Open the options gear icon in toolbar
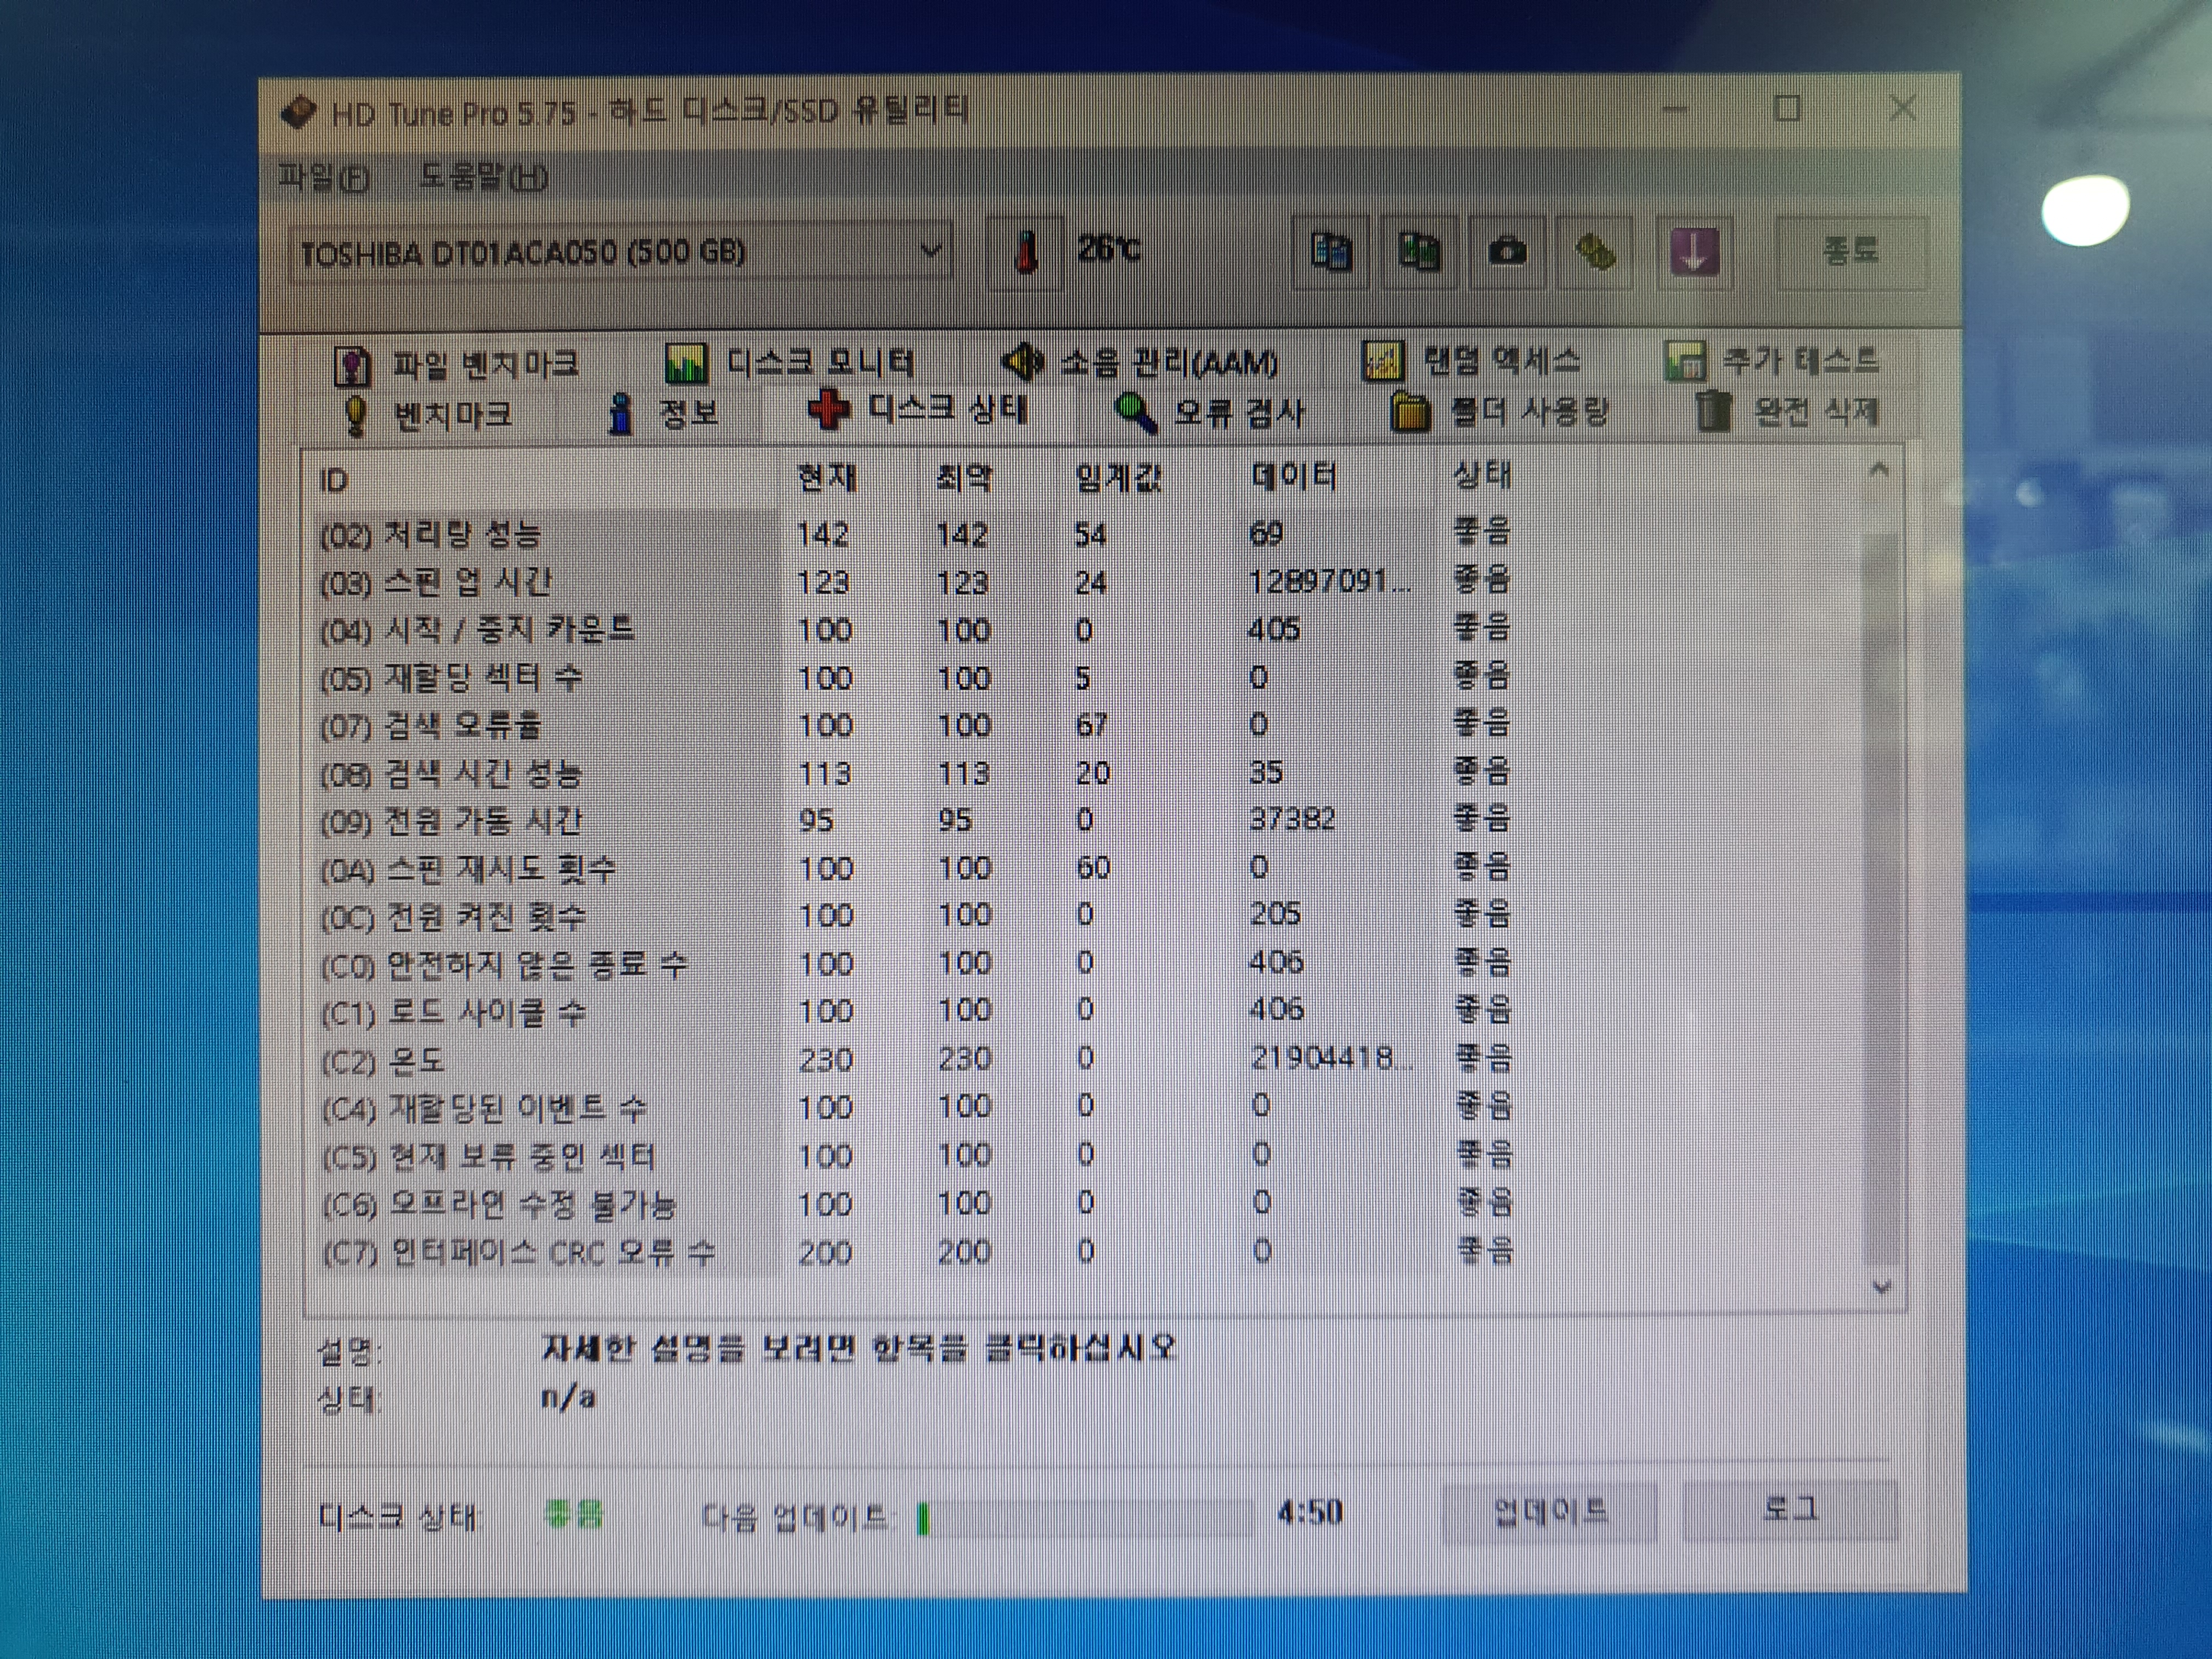2212x1659 pixels. 1595,252
